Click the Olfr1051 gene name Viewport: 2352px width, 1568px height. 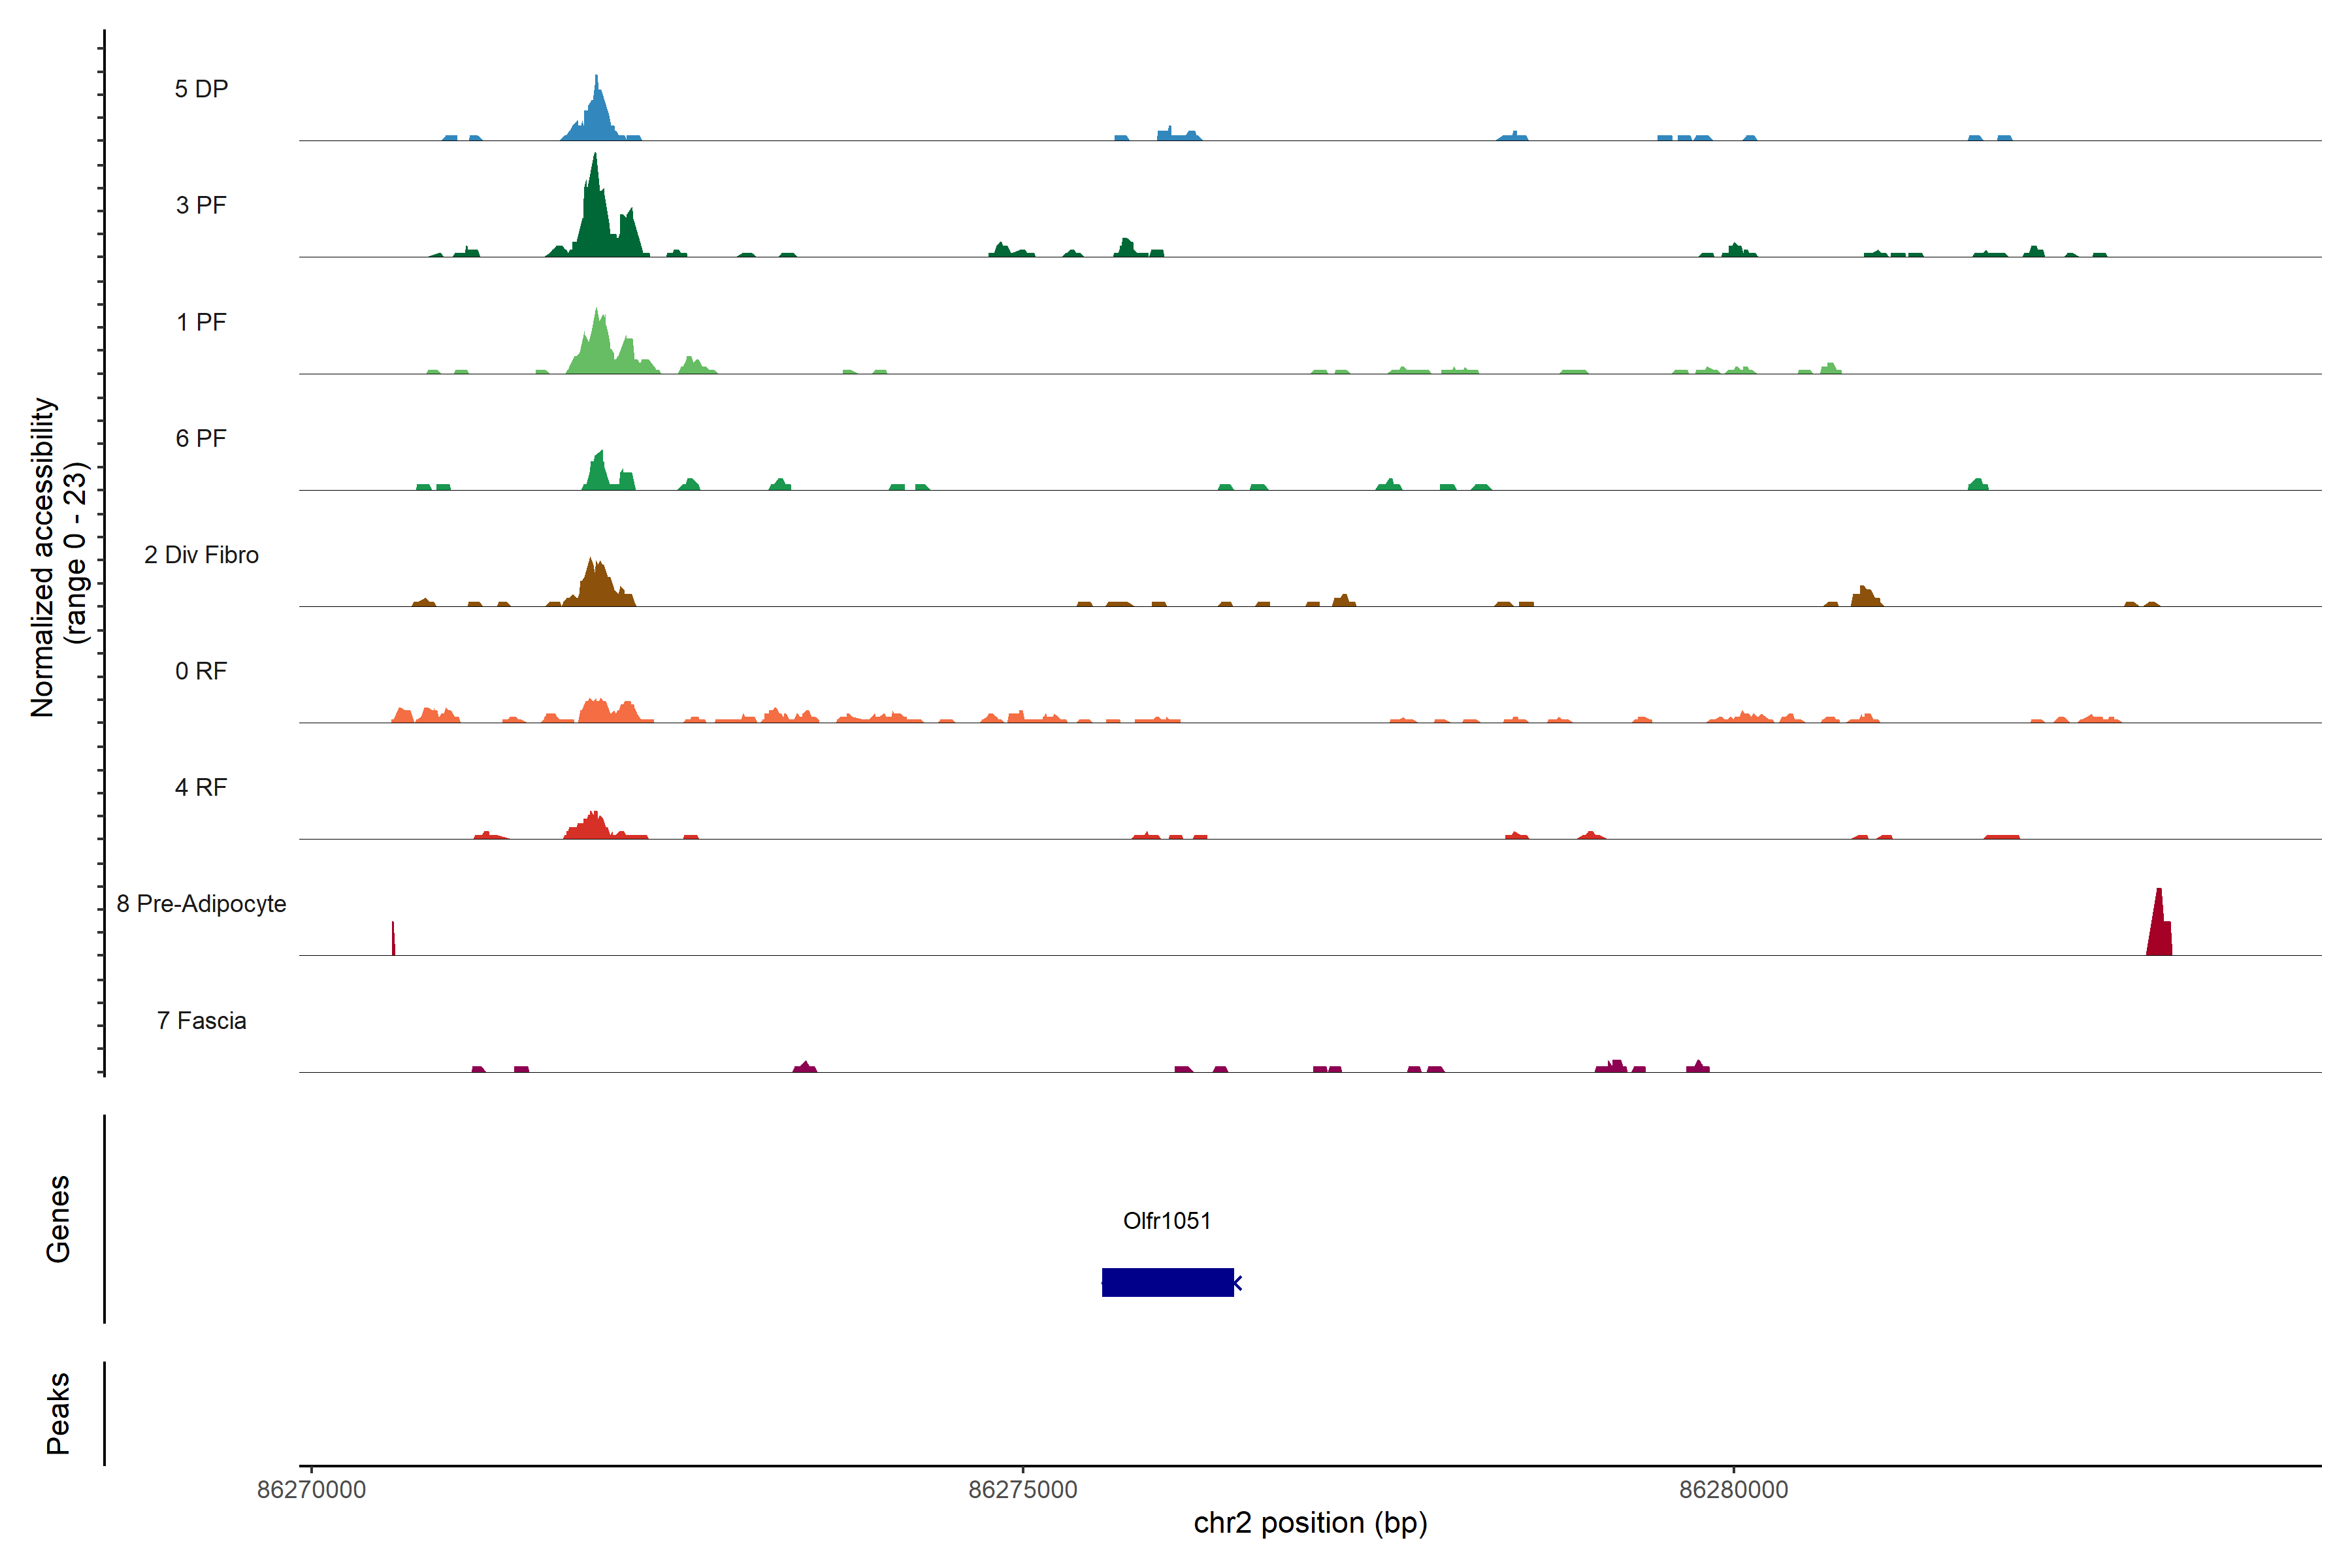tap(1167, 1221)
